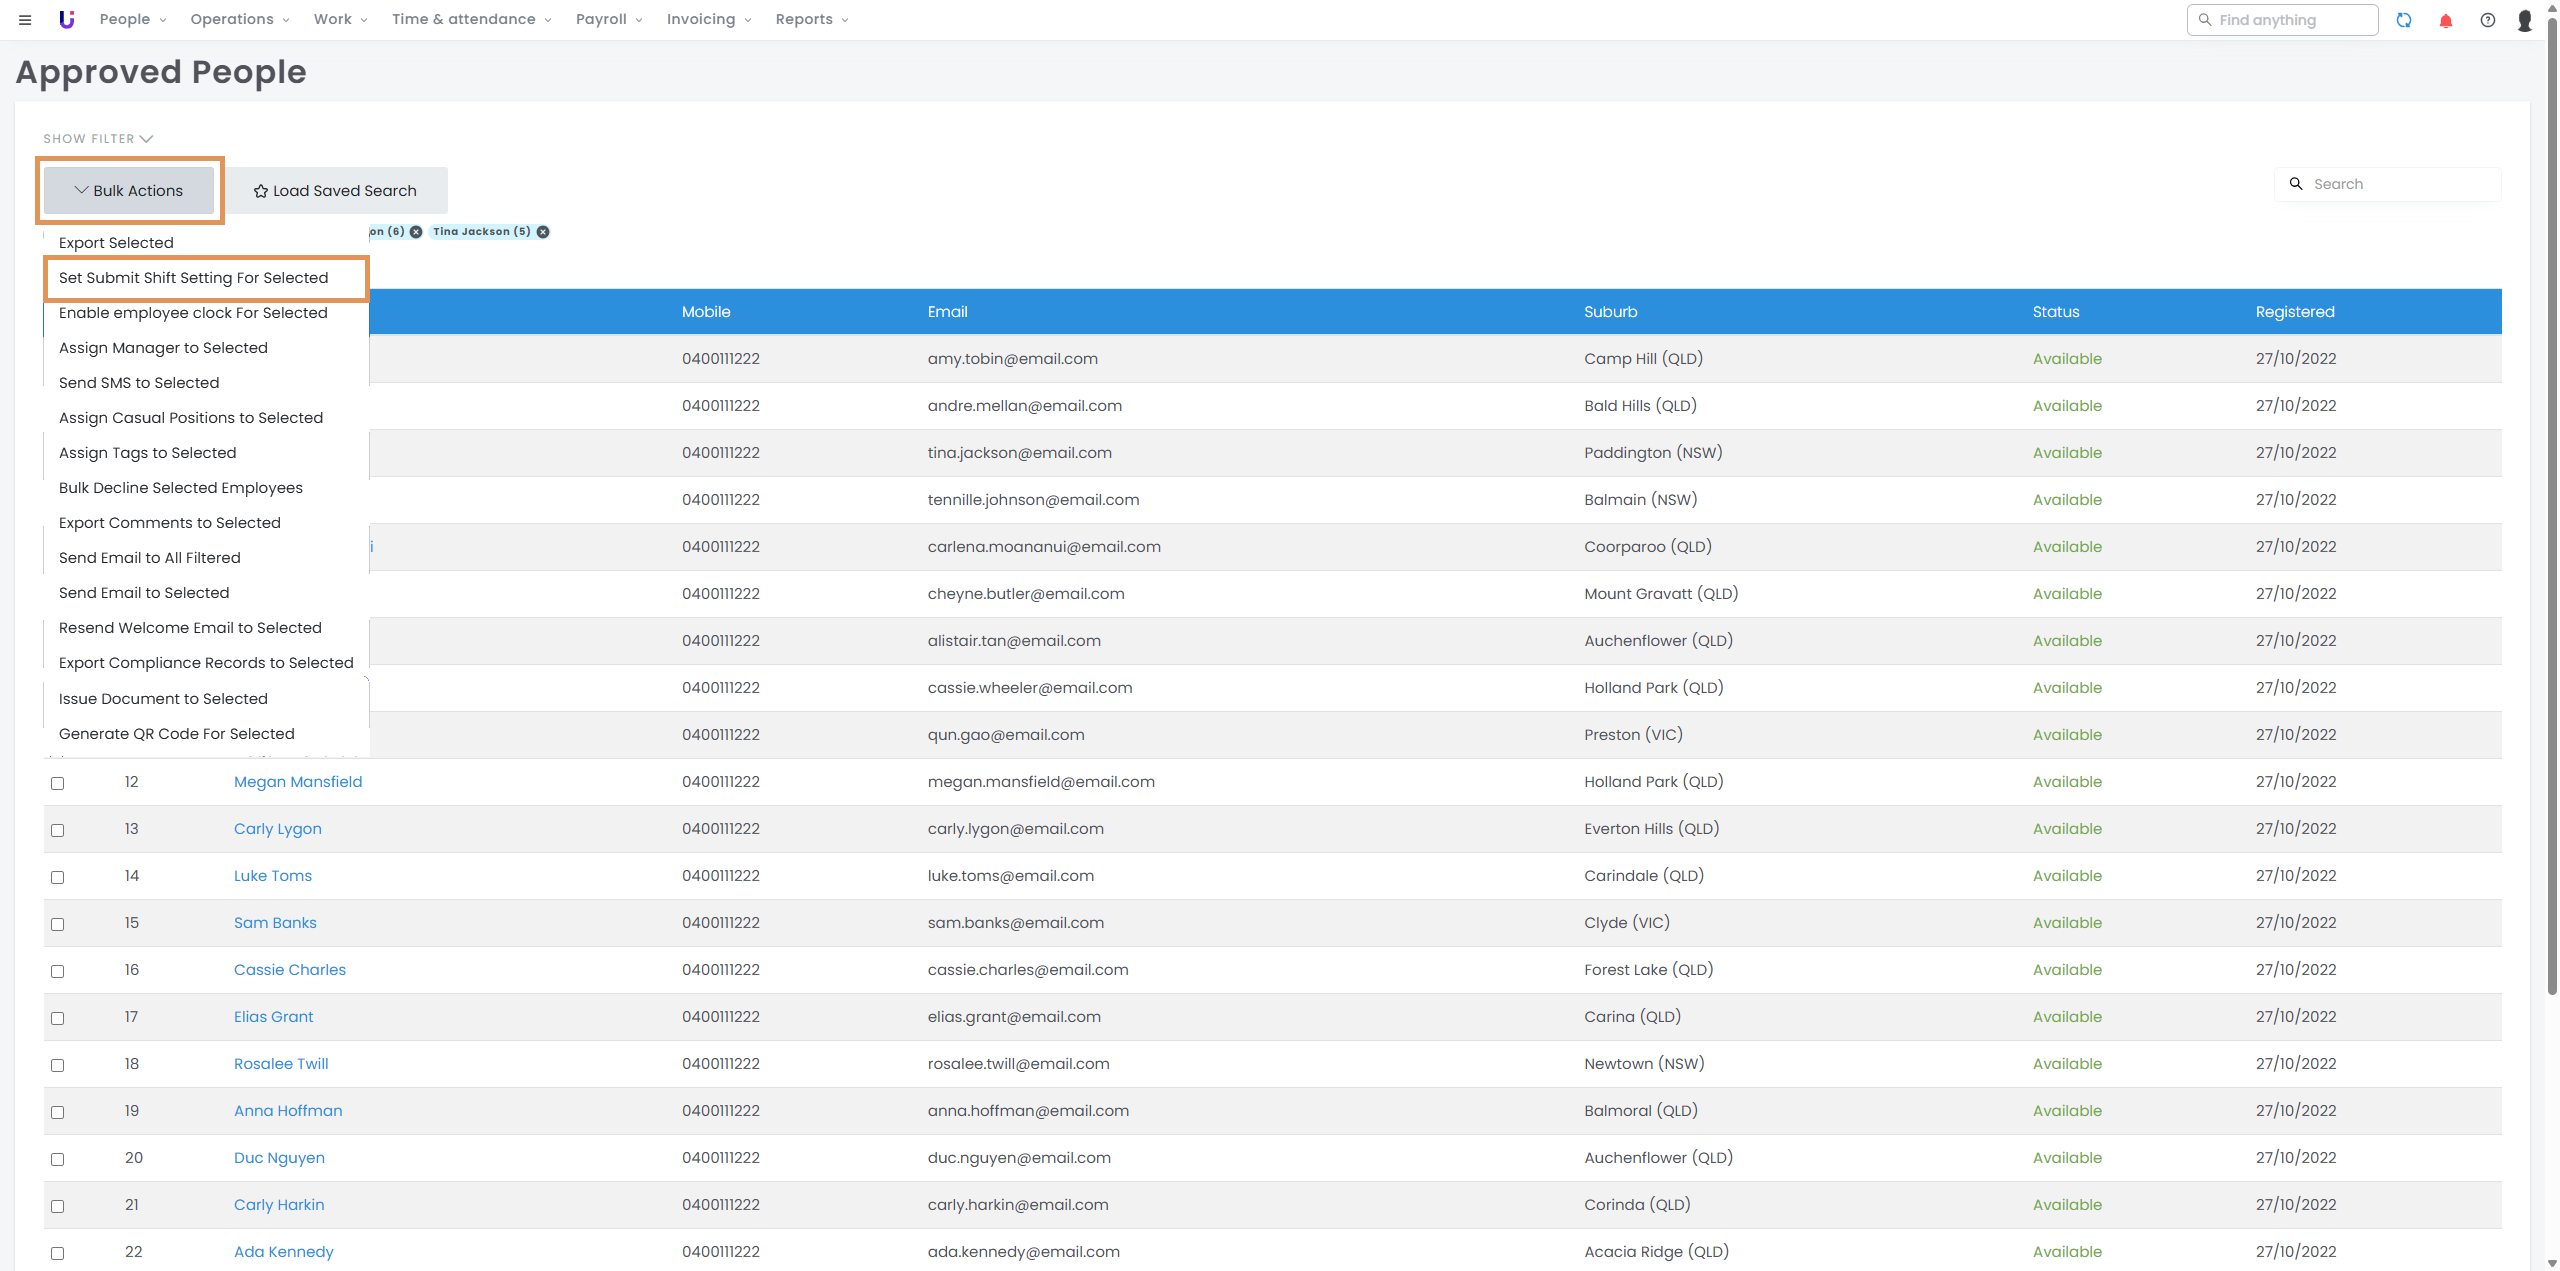Viewport: 2560px width, 1271px height.
Task: Click the blue sync refresh icon
Action: tap(2404, 20)
